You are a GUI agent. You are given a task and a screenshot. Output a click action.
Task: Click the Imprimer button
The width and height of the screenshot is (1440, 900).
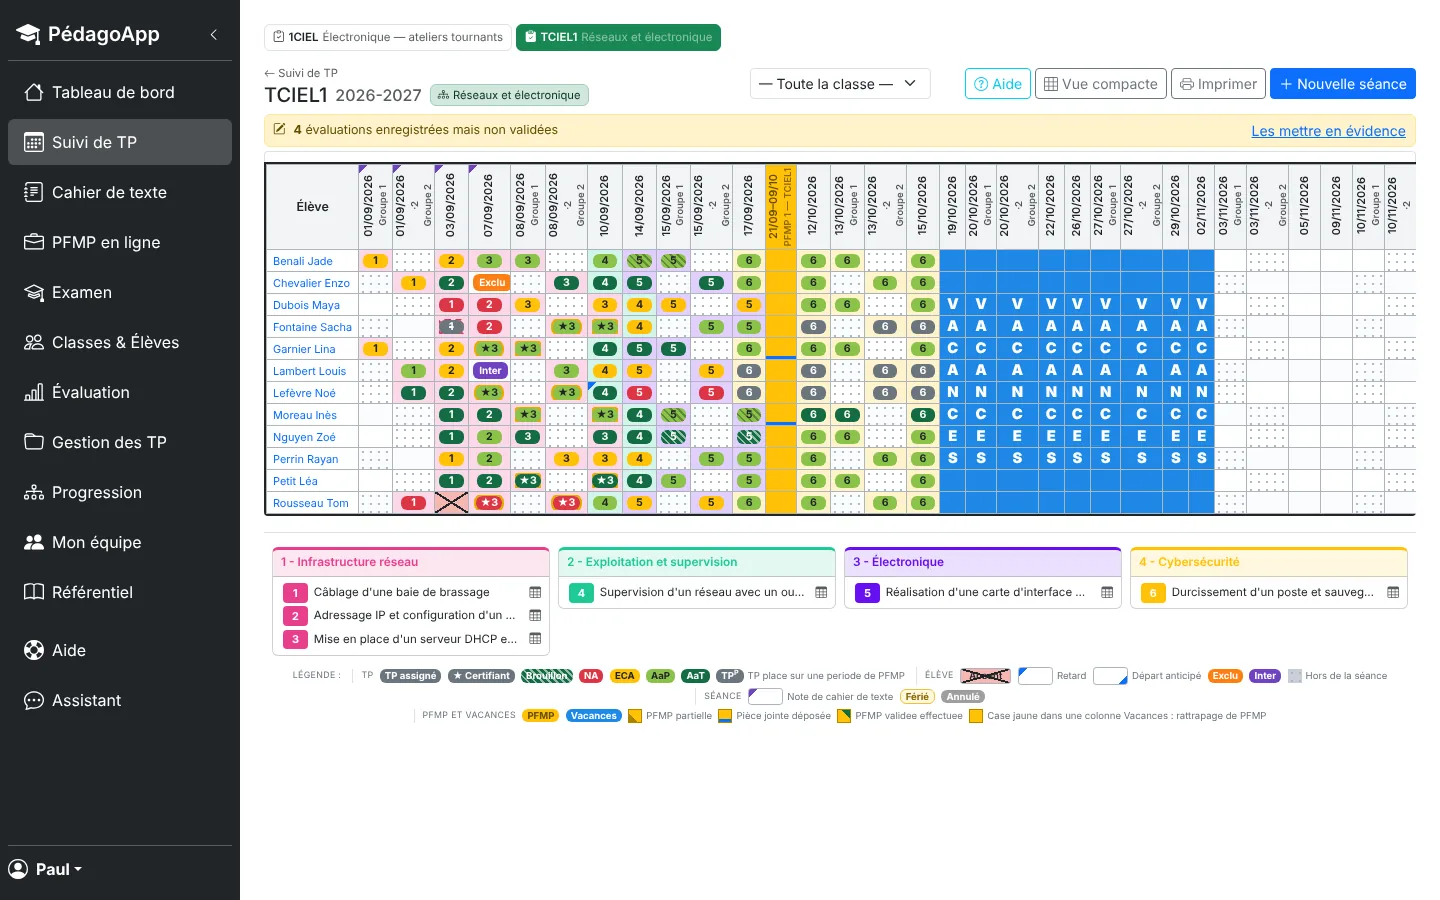point(1218,84)
